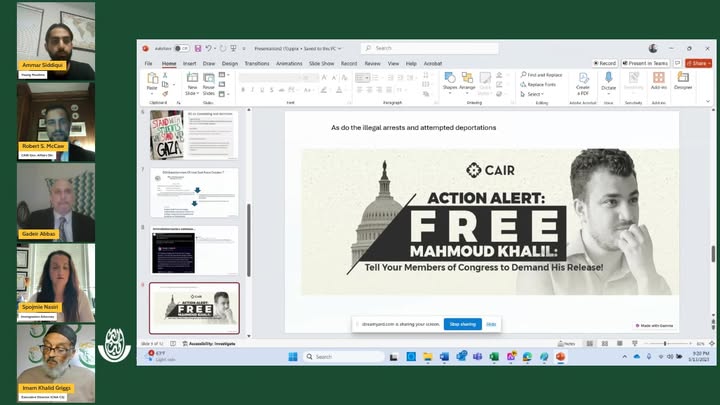The height and width of the screenshot is (405, 720).
Task: Click the Dictate microphone icon
Action: pos(608,78)
